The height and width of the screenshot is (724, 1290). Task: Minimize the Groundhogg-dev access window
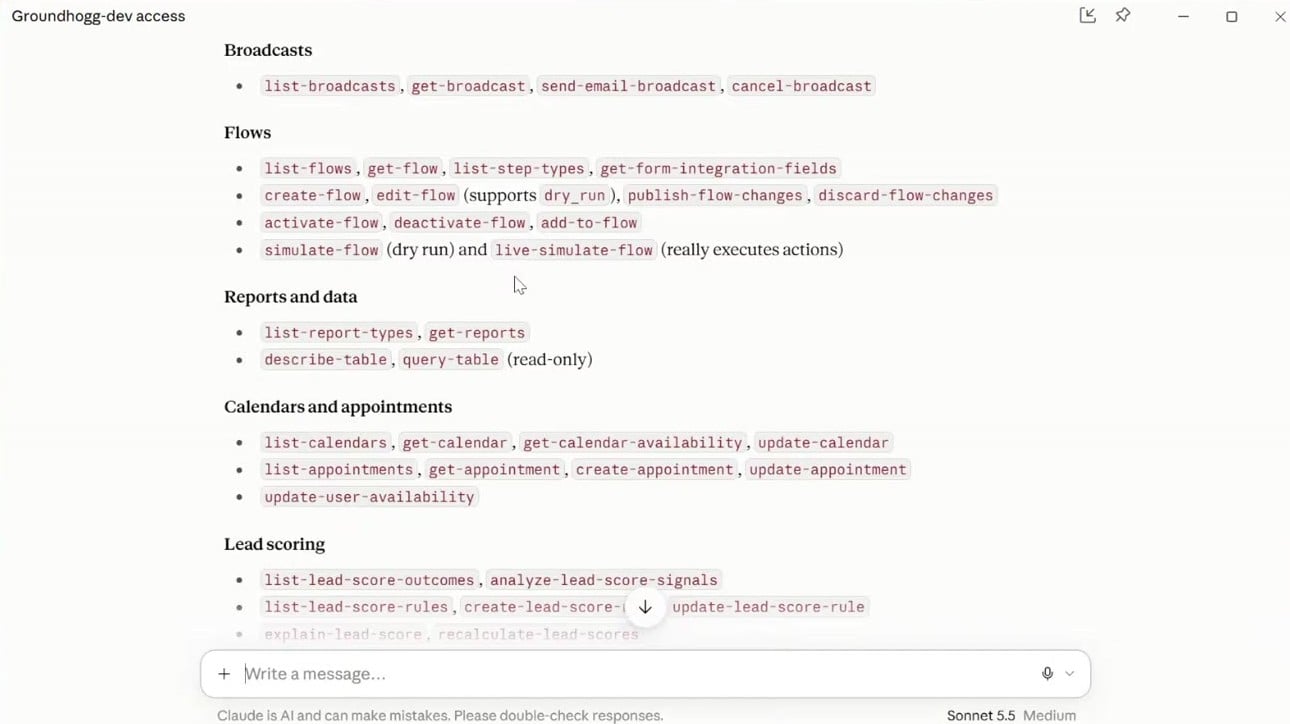(1183, 16)
